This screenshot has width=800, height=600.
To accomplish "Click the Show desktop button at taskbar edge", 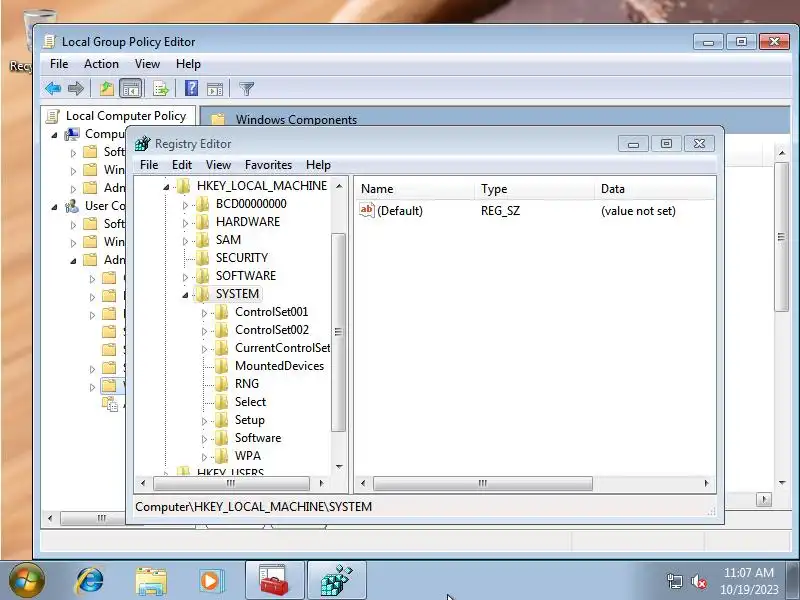I will coord(794,580).
